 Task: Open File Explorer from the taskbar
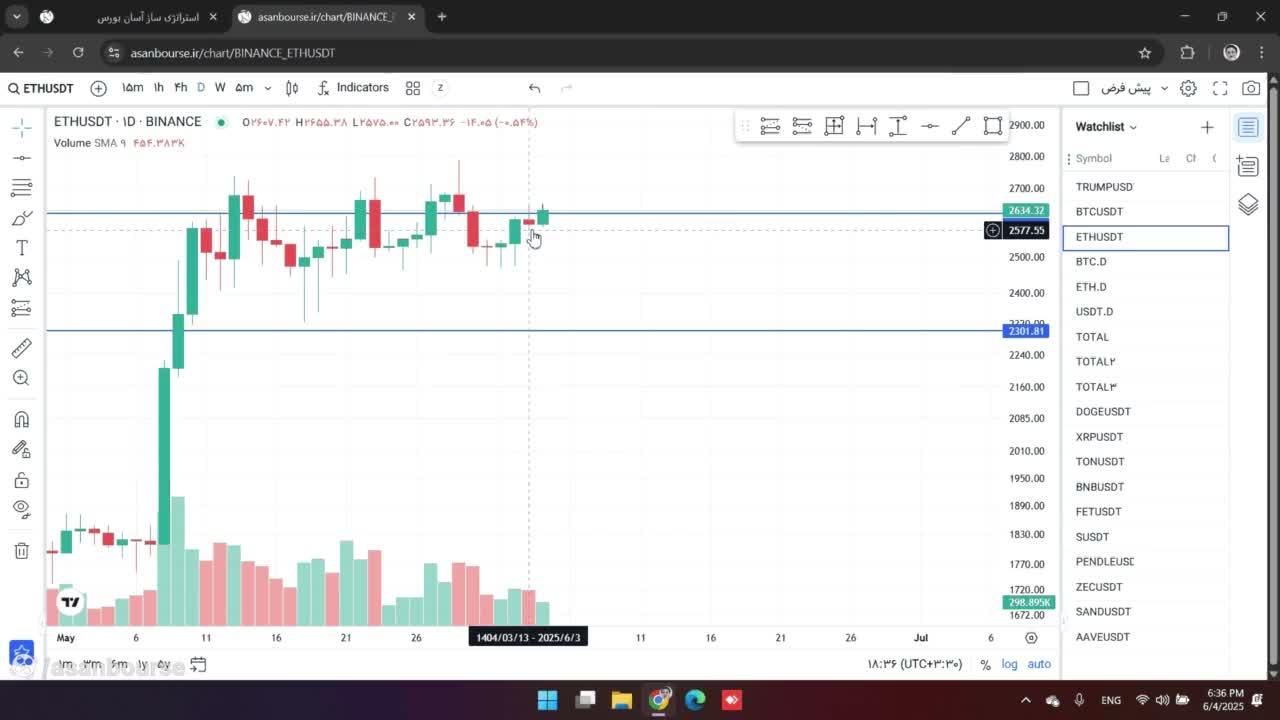(x=621, y=700)
